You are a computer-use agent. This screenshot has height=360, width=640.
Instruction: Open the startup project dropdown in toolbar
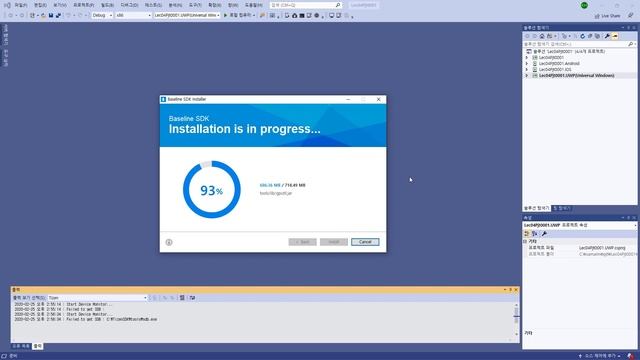coord(187,16)
